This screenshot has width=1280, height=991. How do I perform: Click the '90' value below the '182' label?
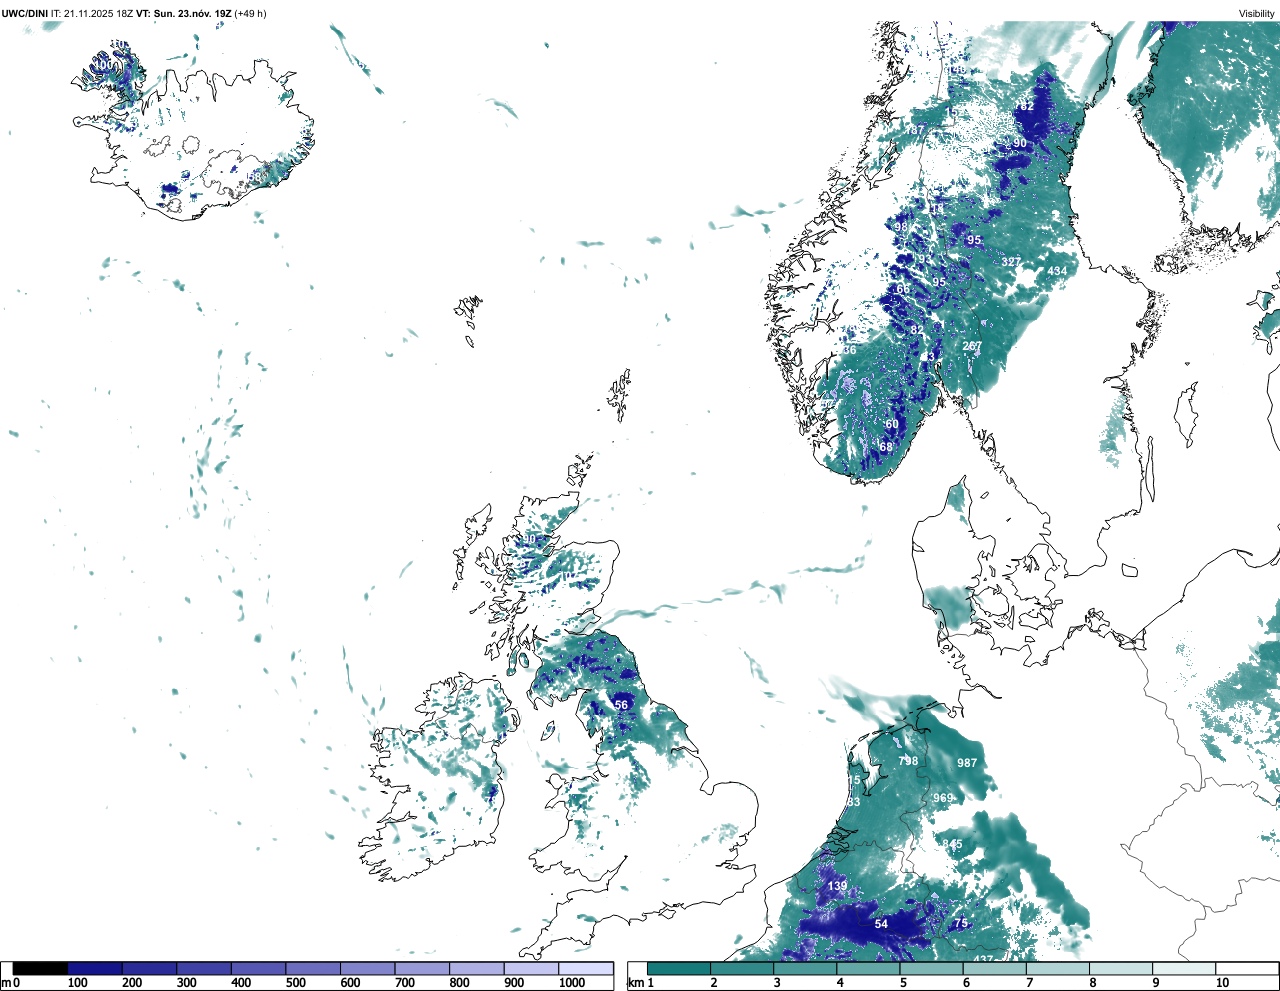pos(1020,144)
